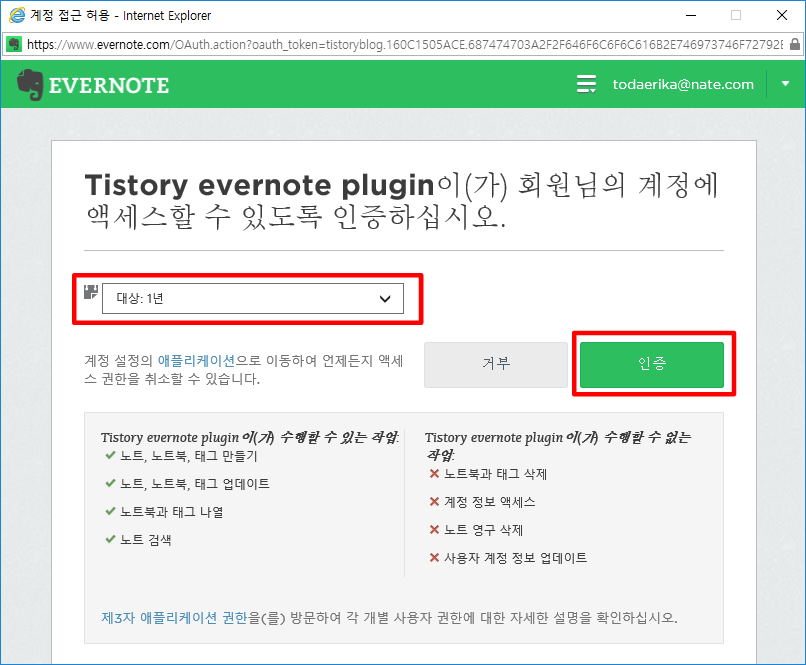Click the '노트북과 태그 나열' permission text
The width and height of the screenshot is (806, 665).
(x=172, y=512)
